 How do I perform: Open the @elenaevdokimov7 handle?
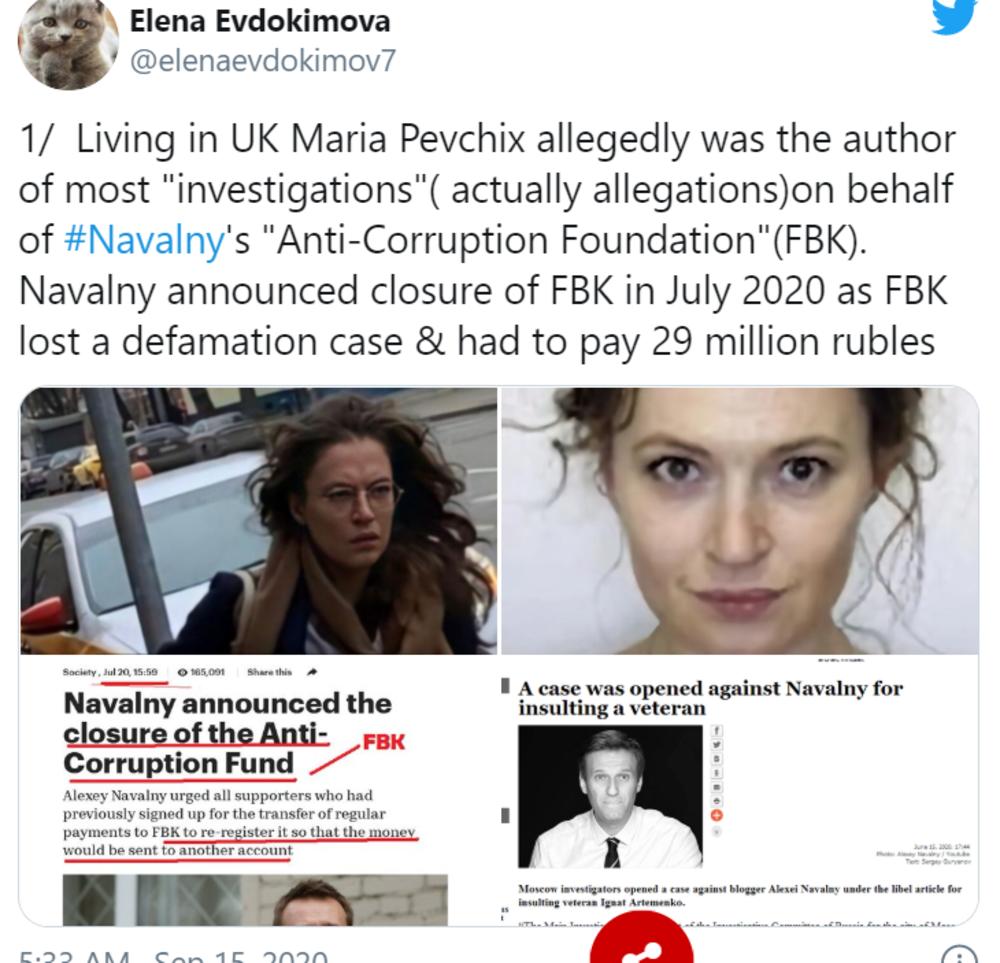point(263,61)
